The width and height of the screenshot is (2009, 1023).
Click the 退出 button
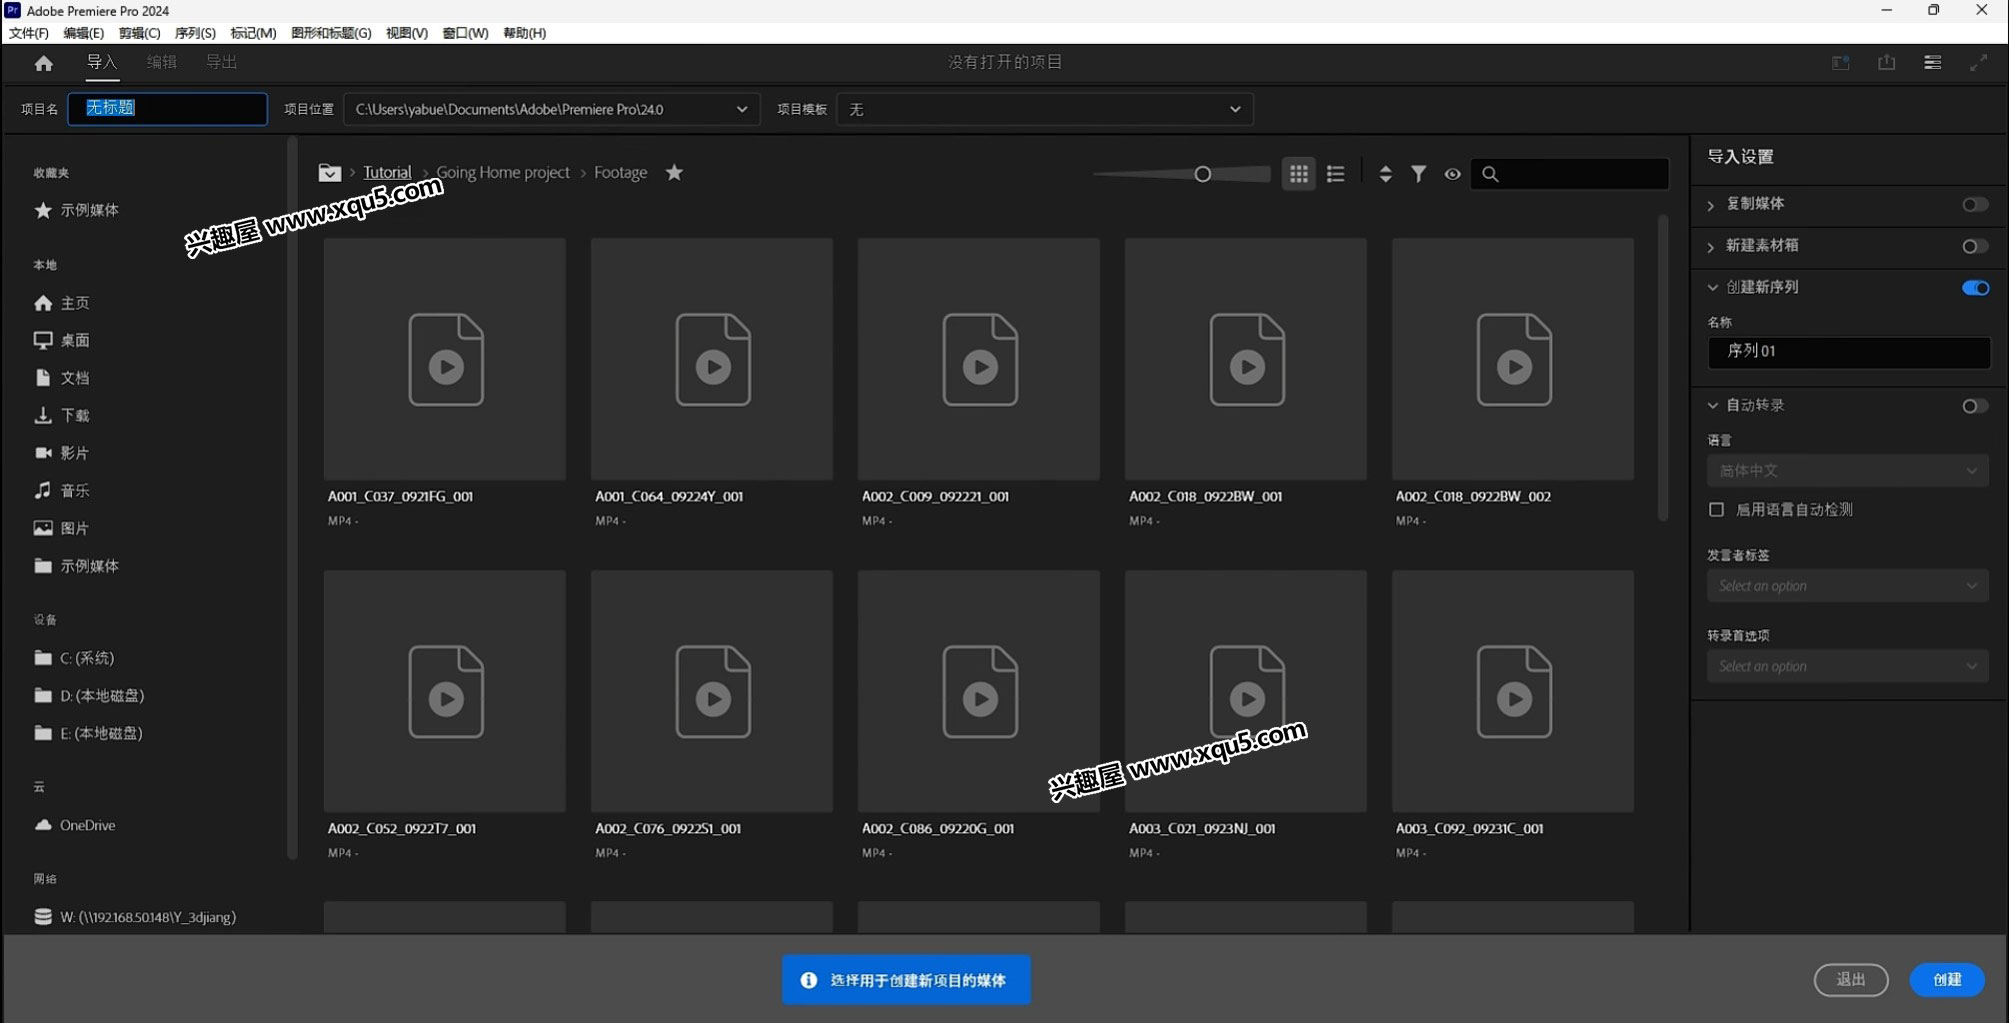(1851, 980)
